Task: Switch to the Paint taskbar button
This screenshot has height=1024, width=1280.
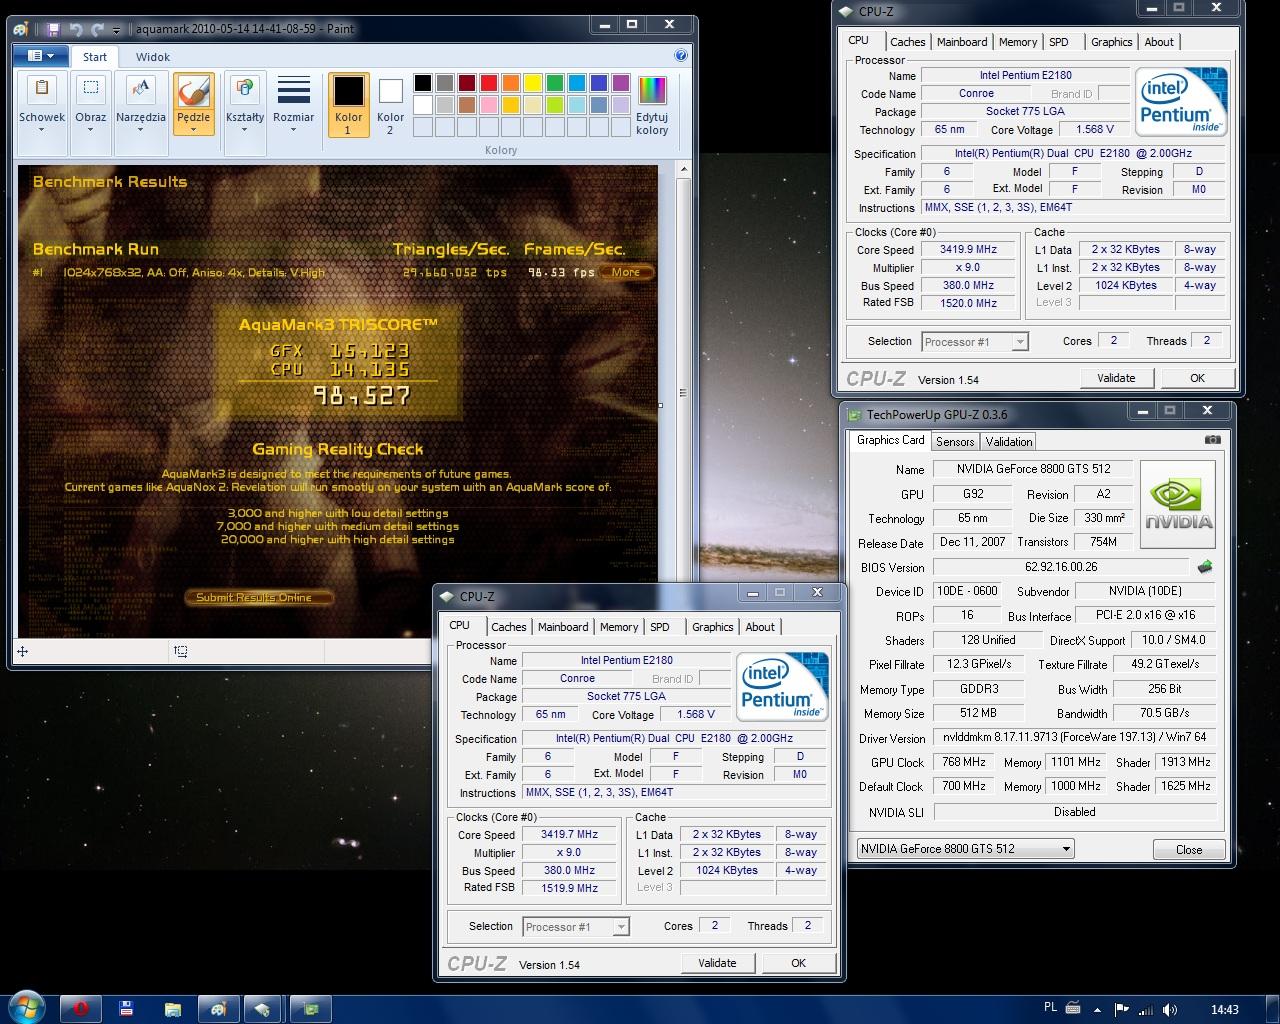Action: [219, 1008]
